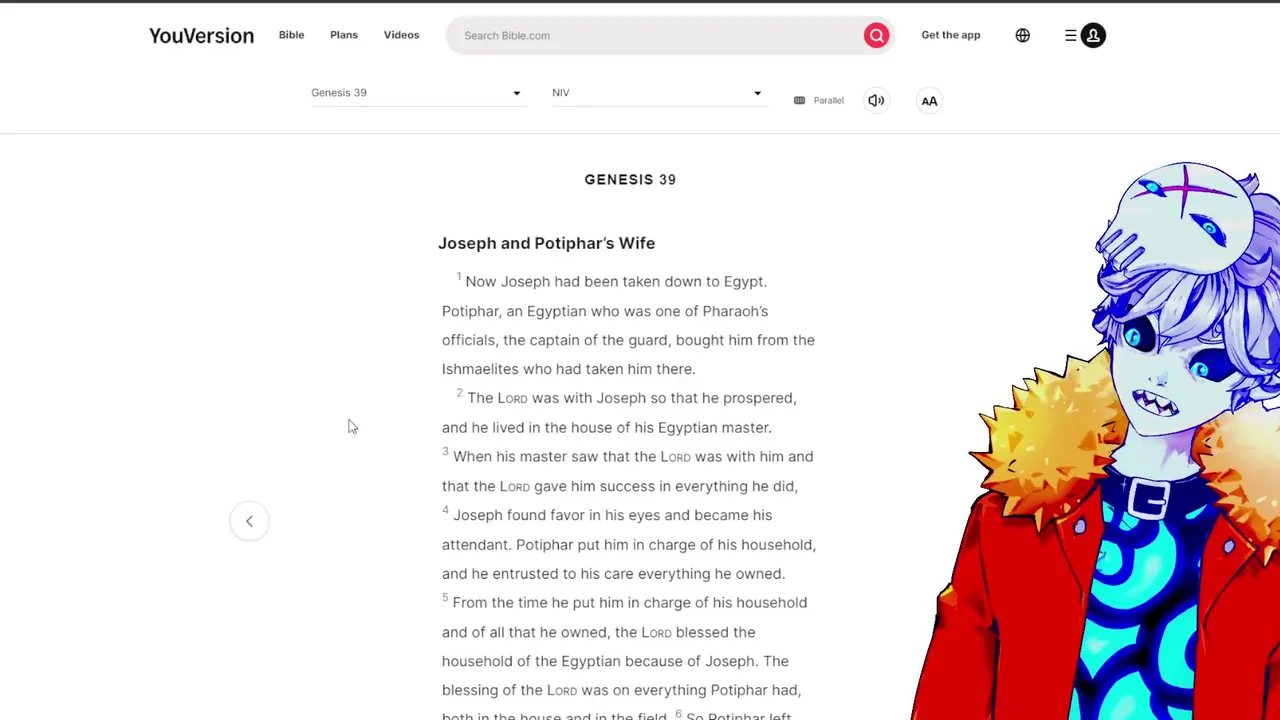Click the 'Joseph and Potiphar's Wife' heading
The height and width of the screenshot is (720, 1280).
coord(546,243)
